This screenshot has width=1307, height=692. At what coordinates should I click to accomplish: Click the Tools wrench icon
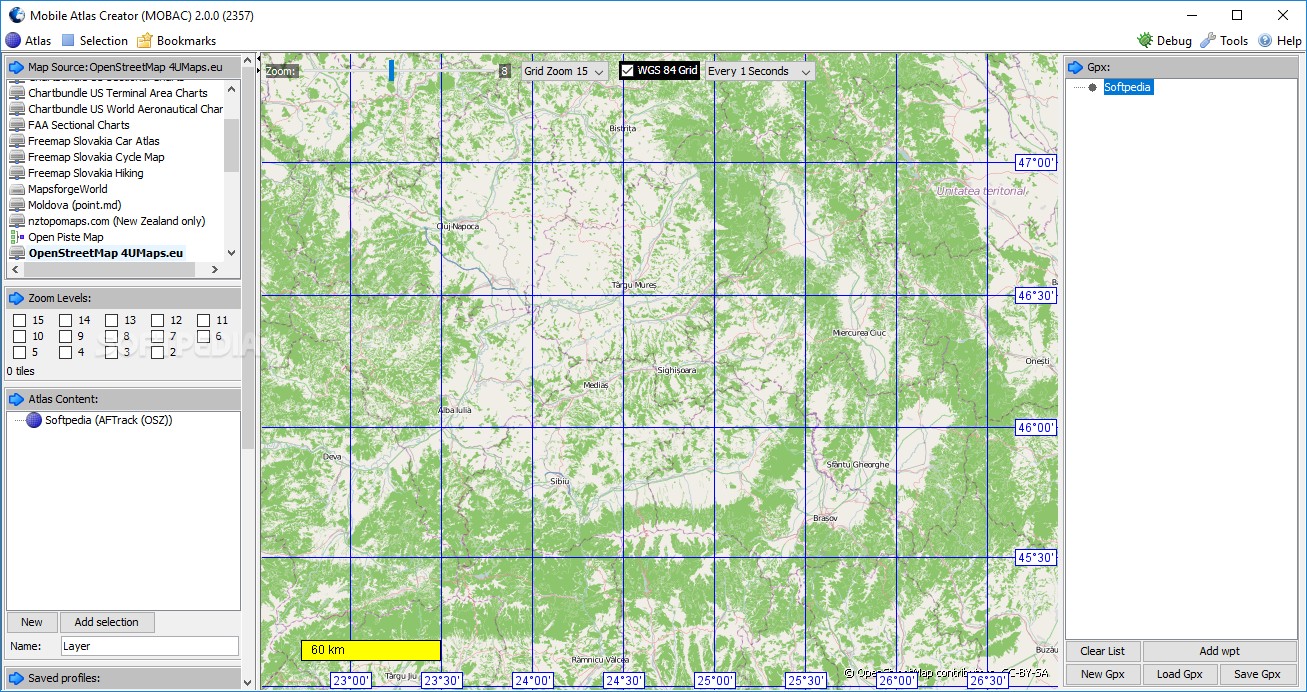[1208, 41]
